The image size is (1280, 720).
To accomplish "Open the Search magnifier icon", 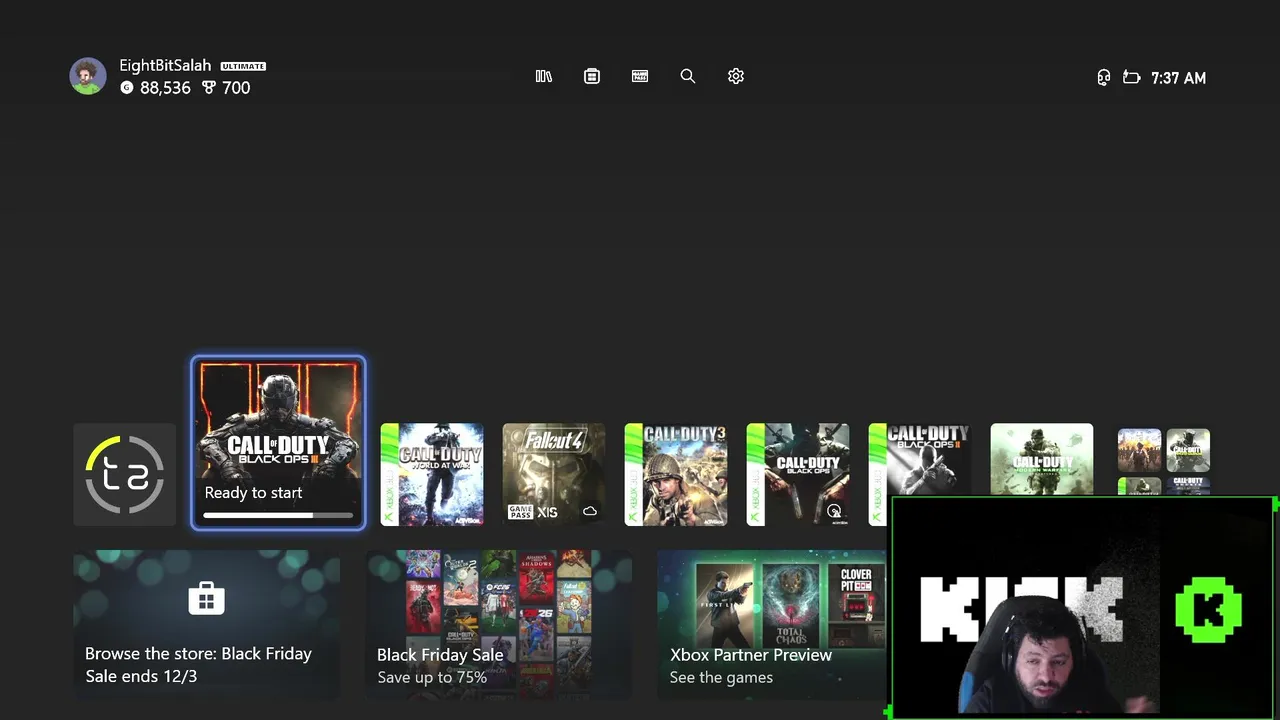I will 688,76.
